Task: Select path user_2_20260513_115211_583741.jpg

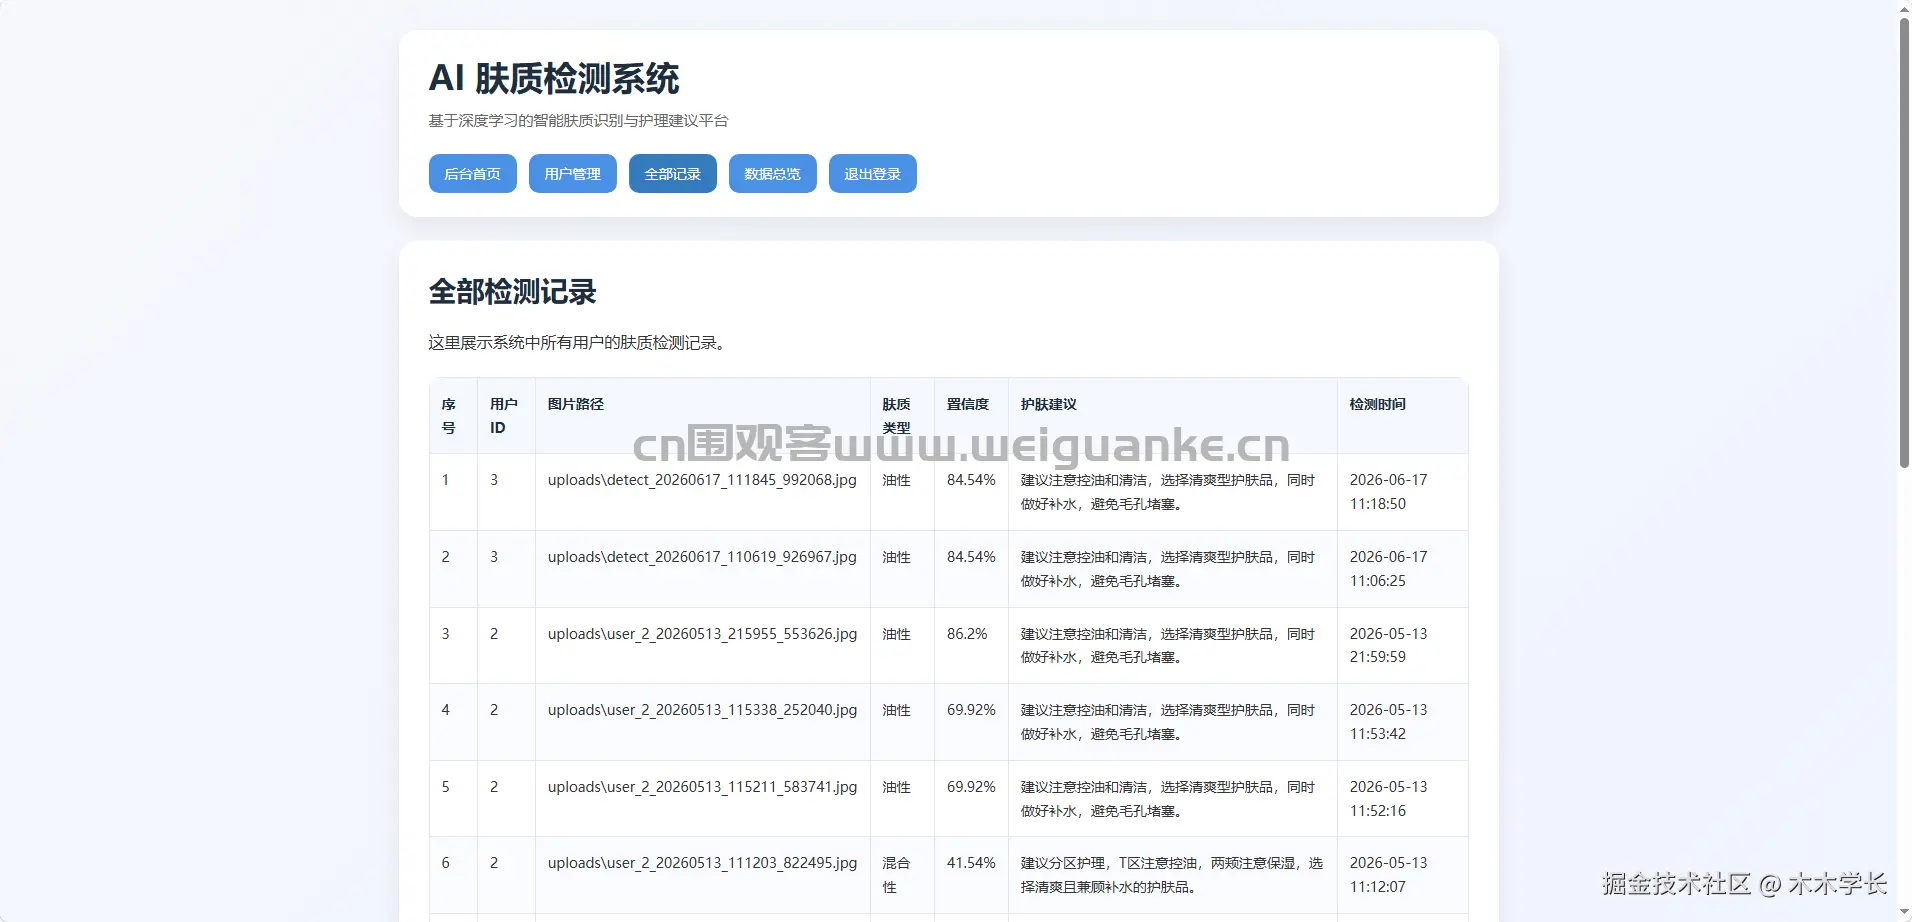Action: pyautogui.click(x=702, y=787)
